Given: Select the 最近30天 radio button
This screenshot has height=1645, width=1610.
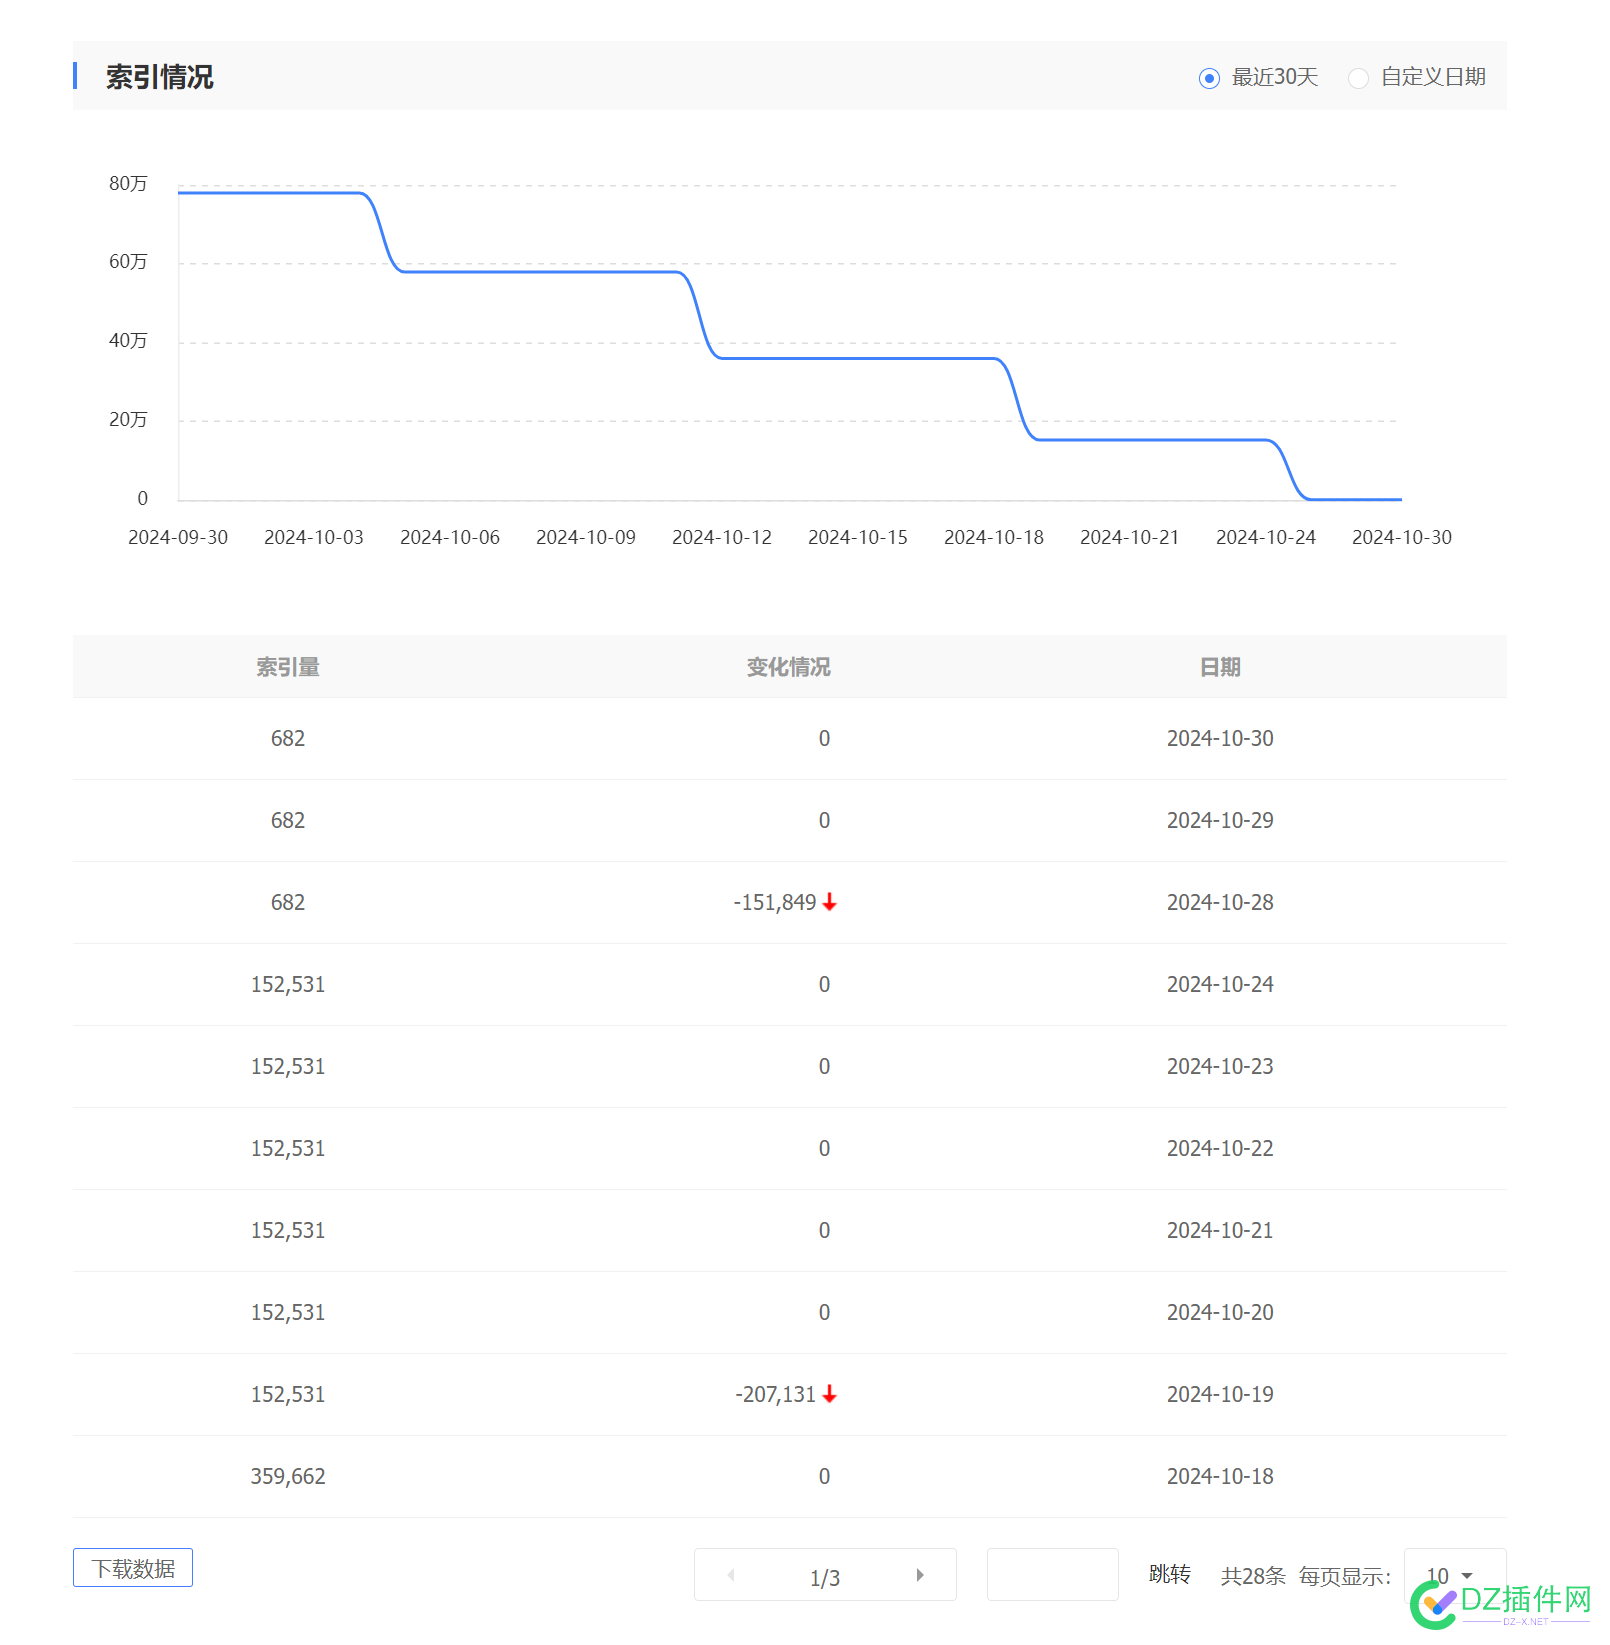Looking at the screenshot, I should [1209, 78].
